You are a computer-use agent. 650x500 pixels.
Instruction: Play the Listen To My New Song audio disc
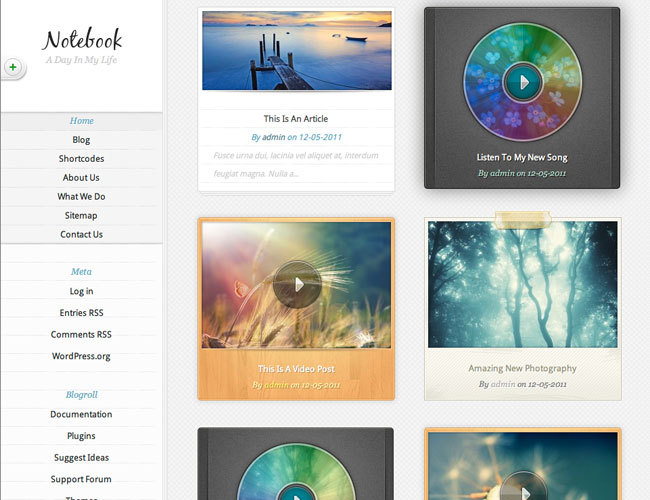(x=522, y=82)
